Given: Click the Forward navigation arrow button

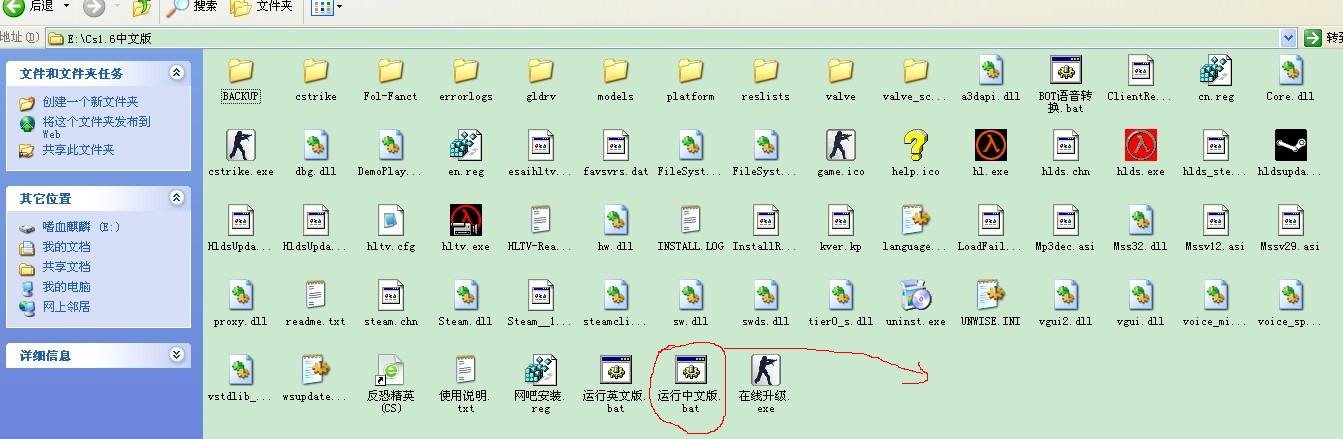Looking at the screenshot, I should click(x=94, y=8).
